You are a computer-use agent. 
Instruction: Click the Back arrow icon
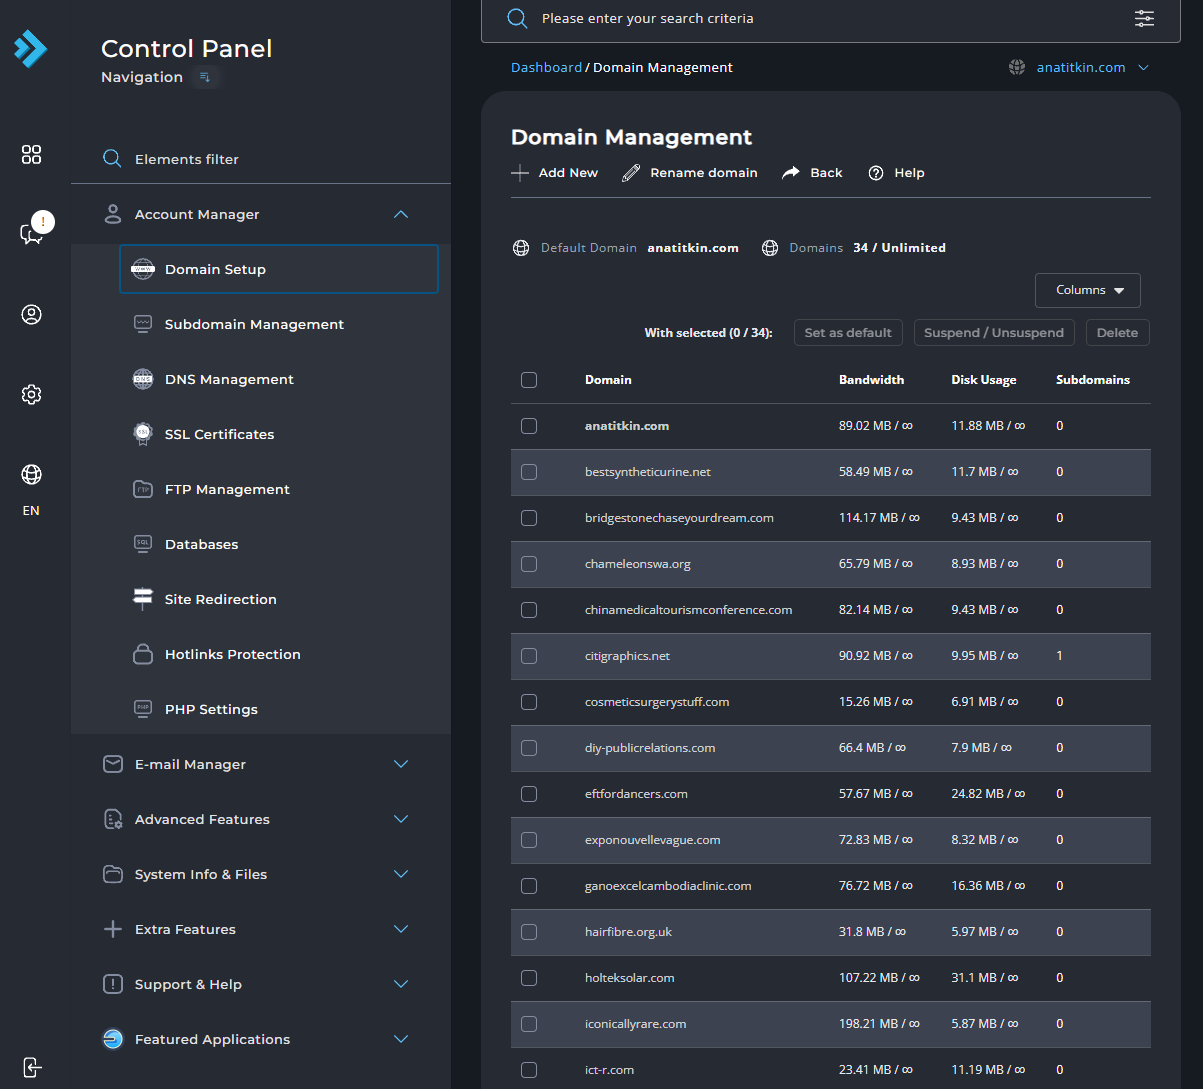[x=791, y=173]
